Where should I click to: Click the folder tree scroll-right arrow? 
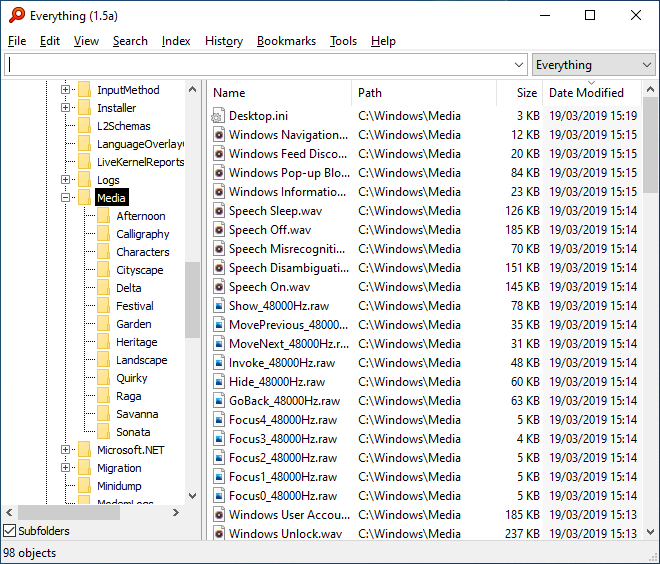point(176,512)
